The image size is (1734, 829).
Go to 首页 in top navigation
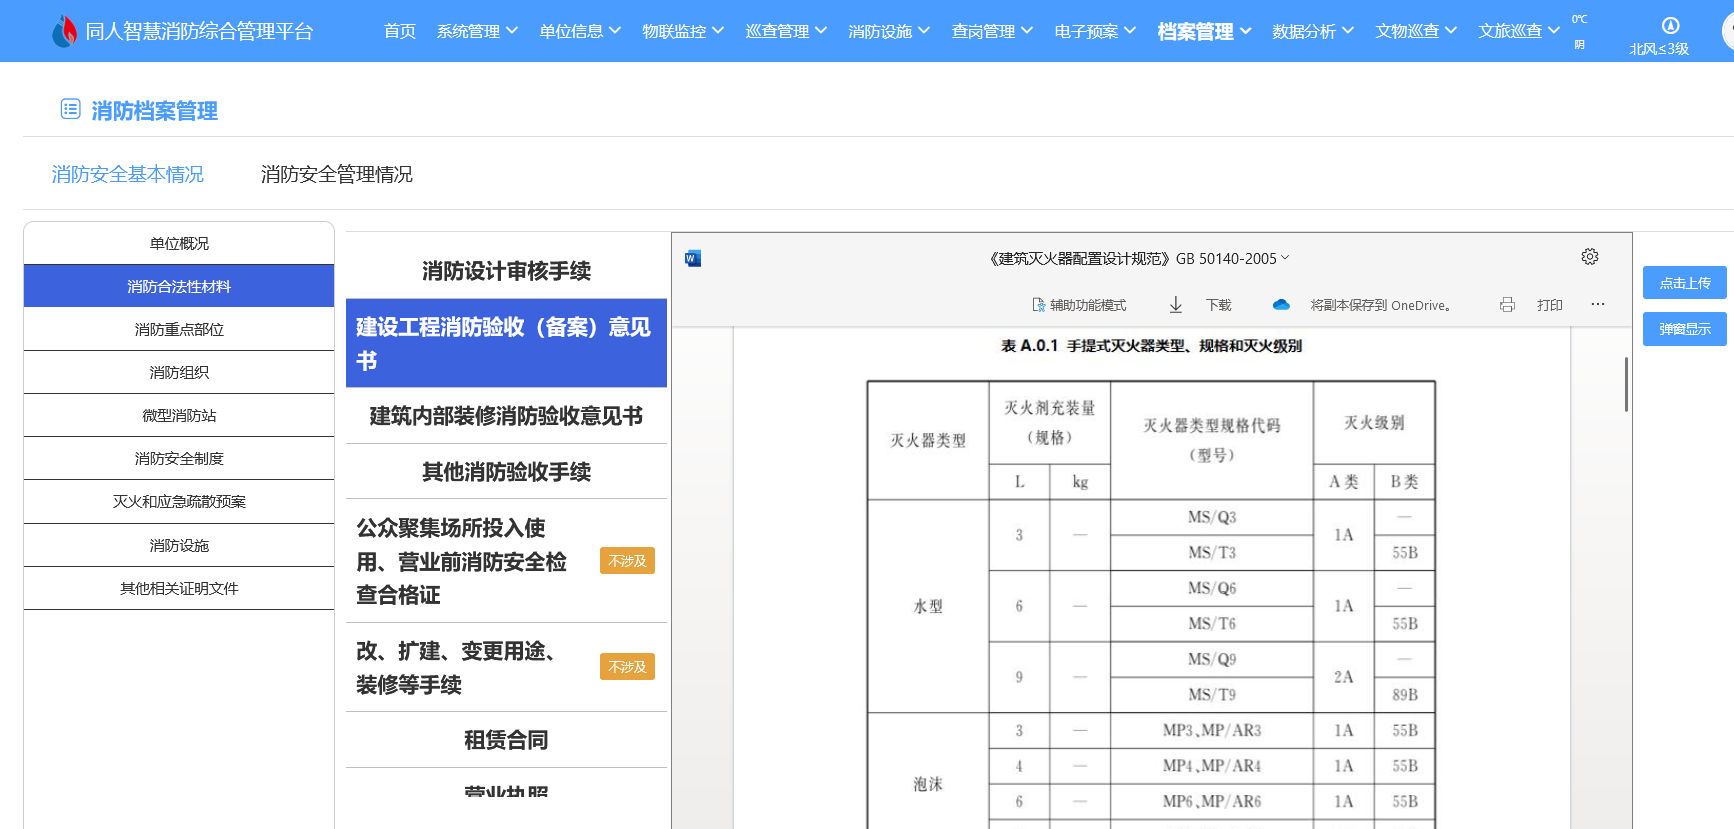click(x=399, y=31)
